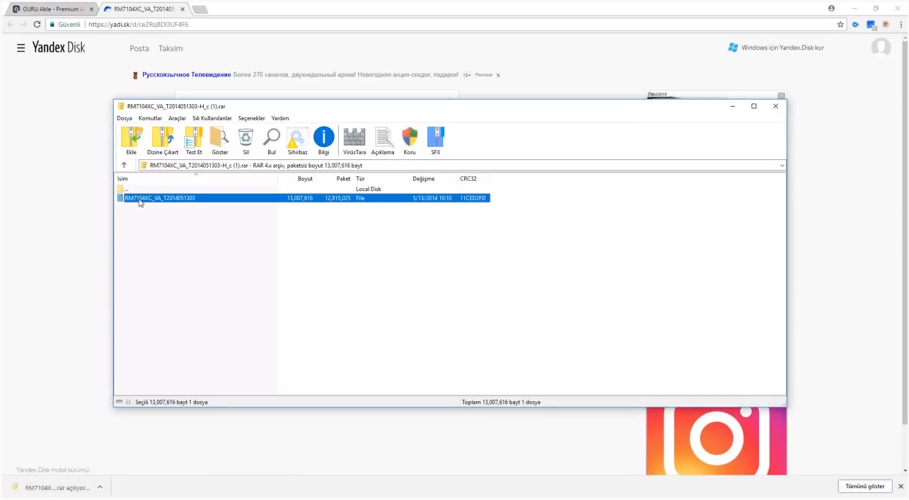Open the Açıklama comment tool

tap(383, 141)
